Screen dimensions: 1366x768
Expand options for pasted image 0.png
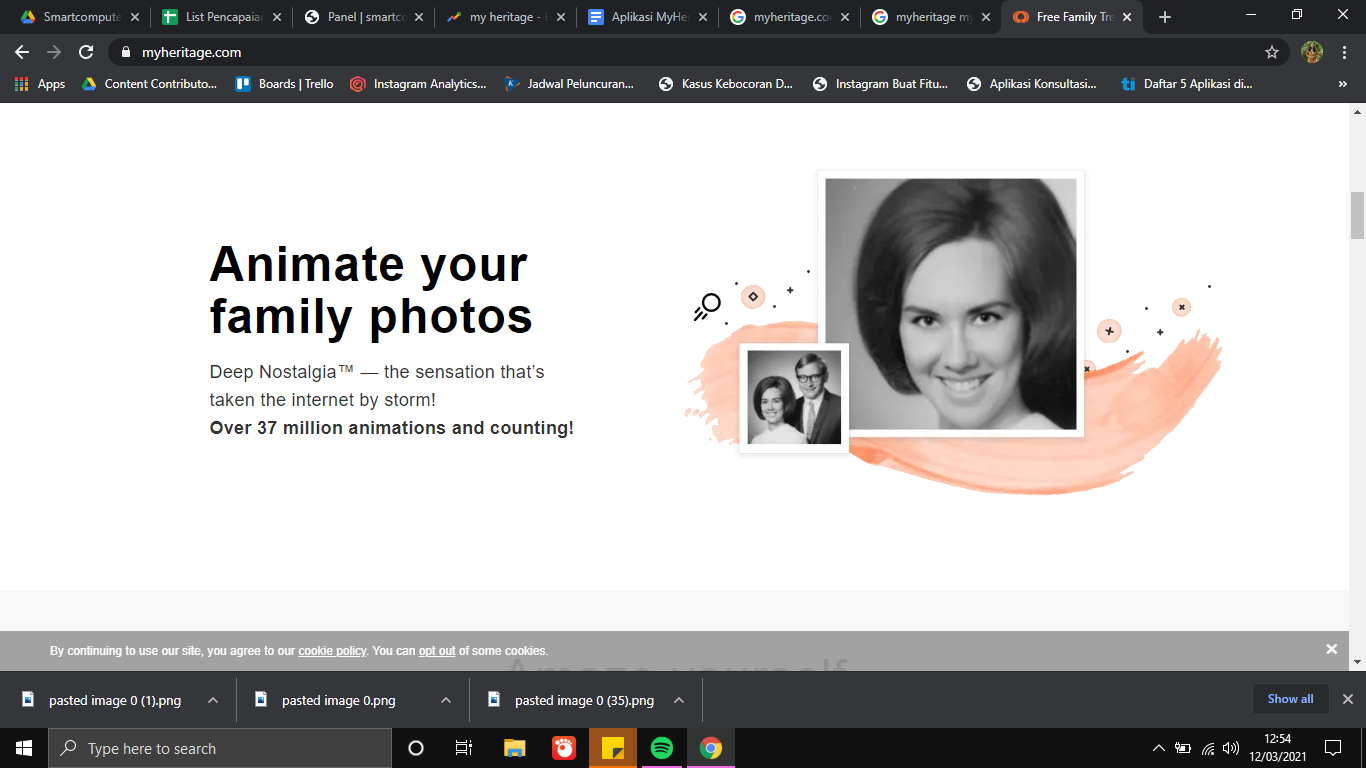pyautogui.click(x=446, y=700)
